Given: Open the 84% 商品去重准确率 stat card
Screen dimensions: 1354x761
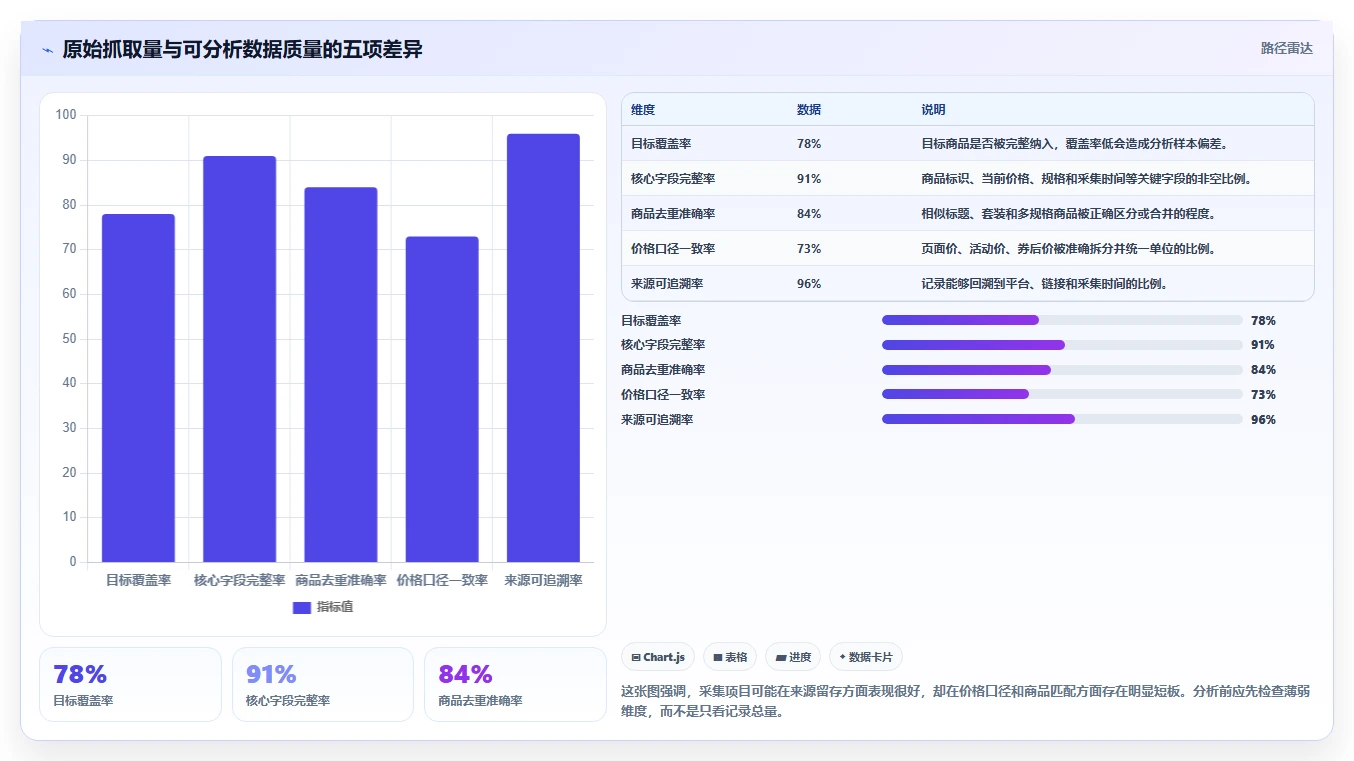Looking at the screenshot, I should [x=515, y=684].
